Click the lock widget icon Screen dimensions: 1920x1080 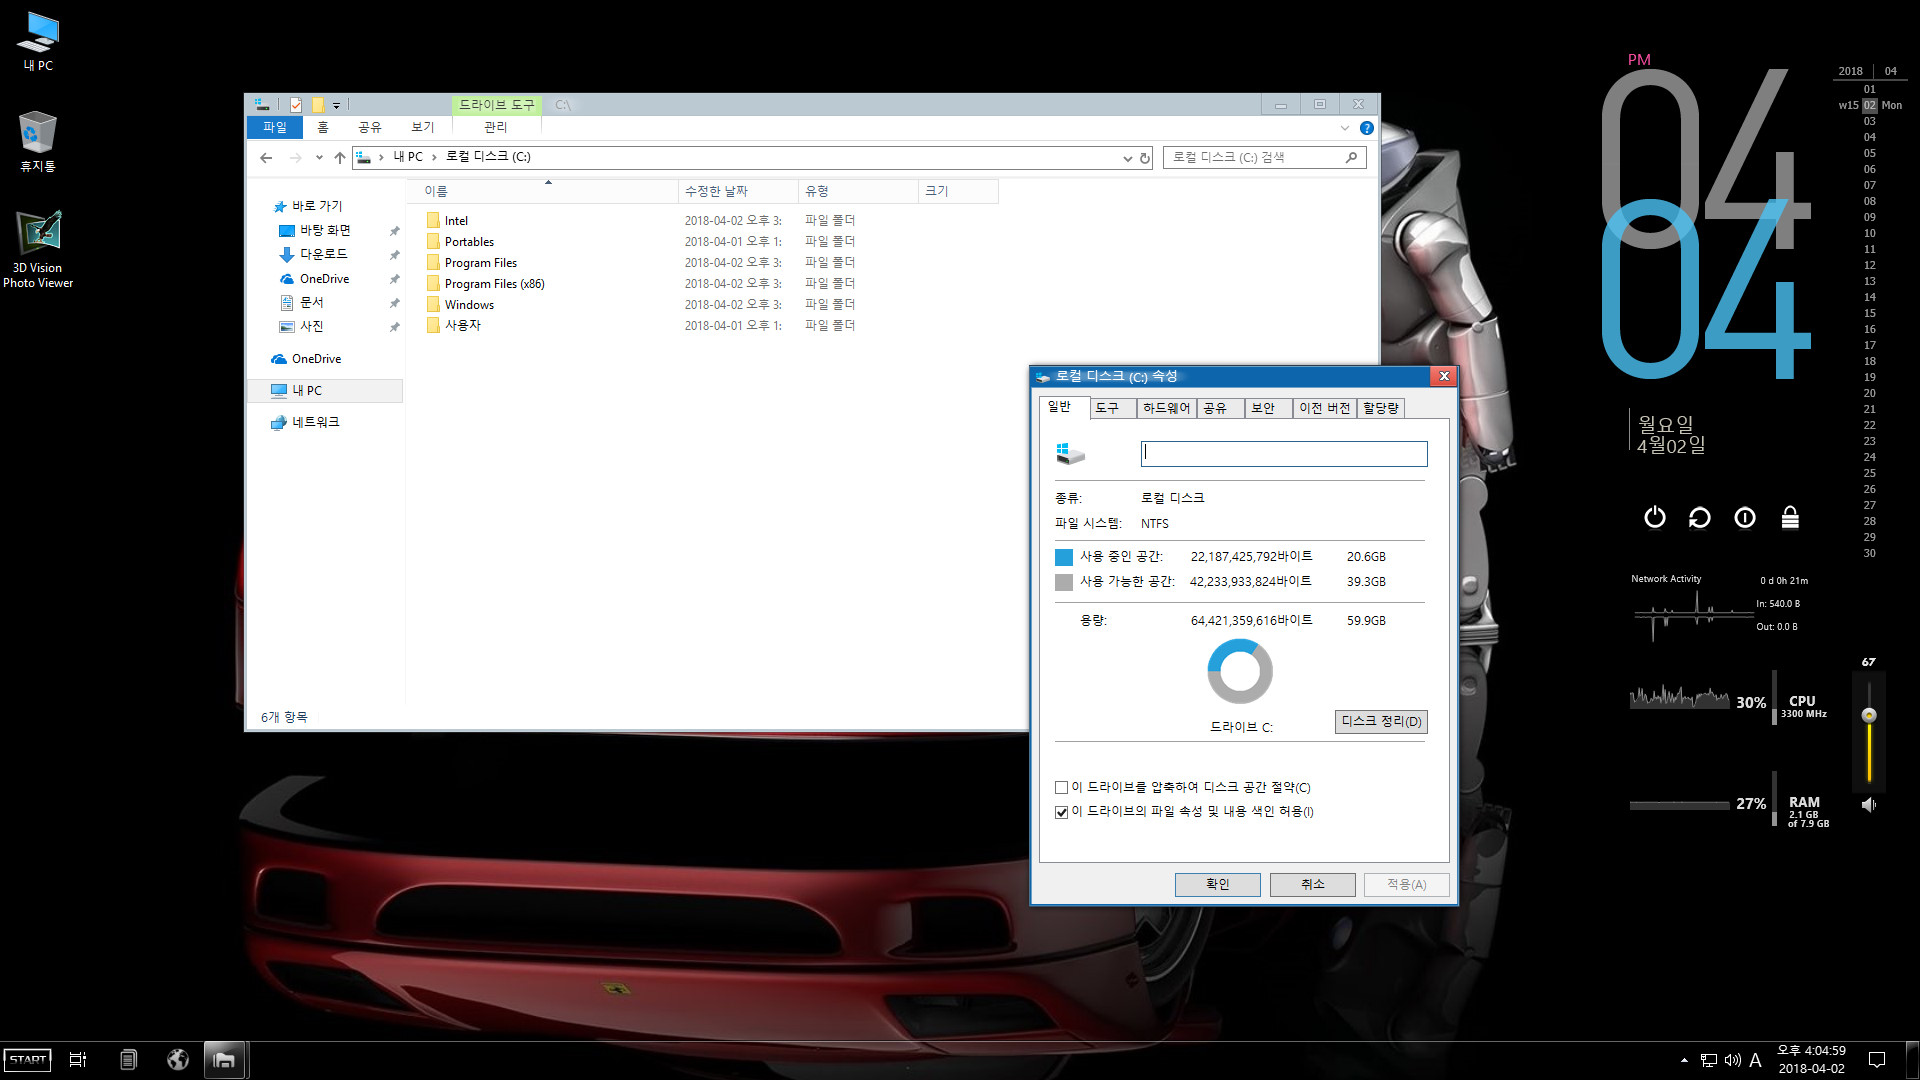pyautogui.click(x=1790, y=517)
